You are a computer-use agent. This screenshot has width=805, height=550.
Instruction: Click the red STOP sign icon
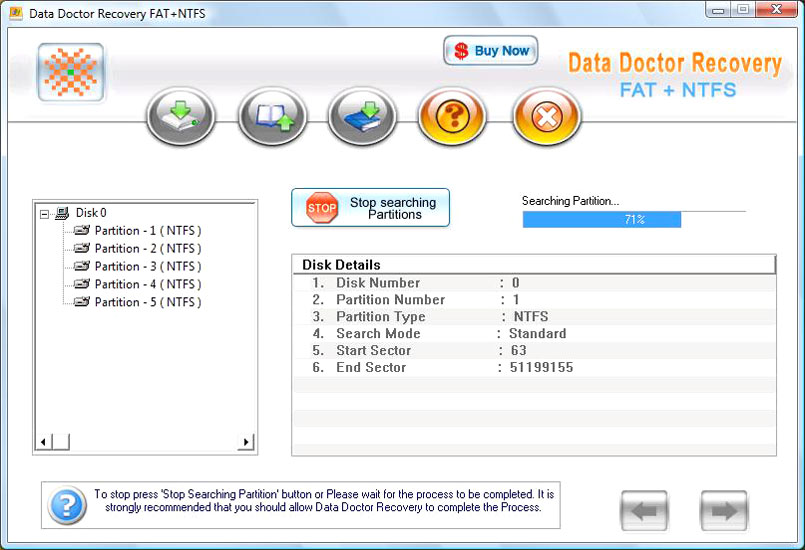pyautogui.click(x=322, y=207)
